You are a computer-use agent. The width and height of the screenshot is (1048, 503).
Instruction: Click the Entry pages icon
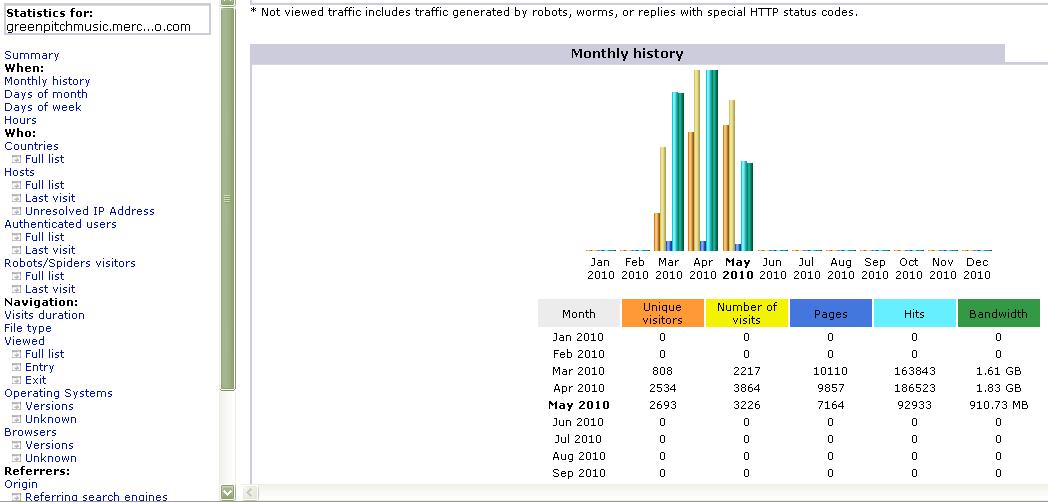(x=17, y=367)
